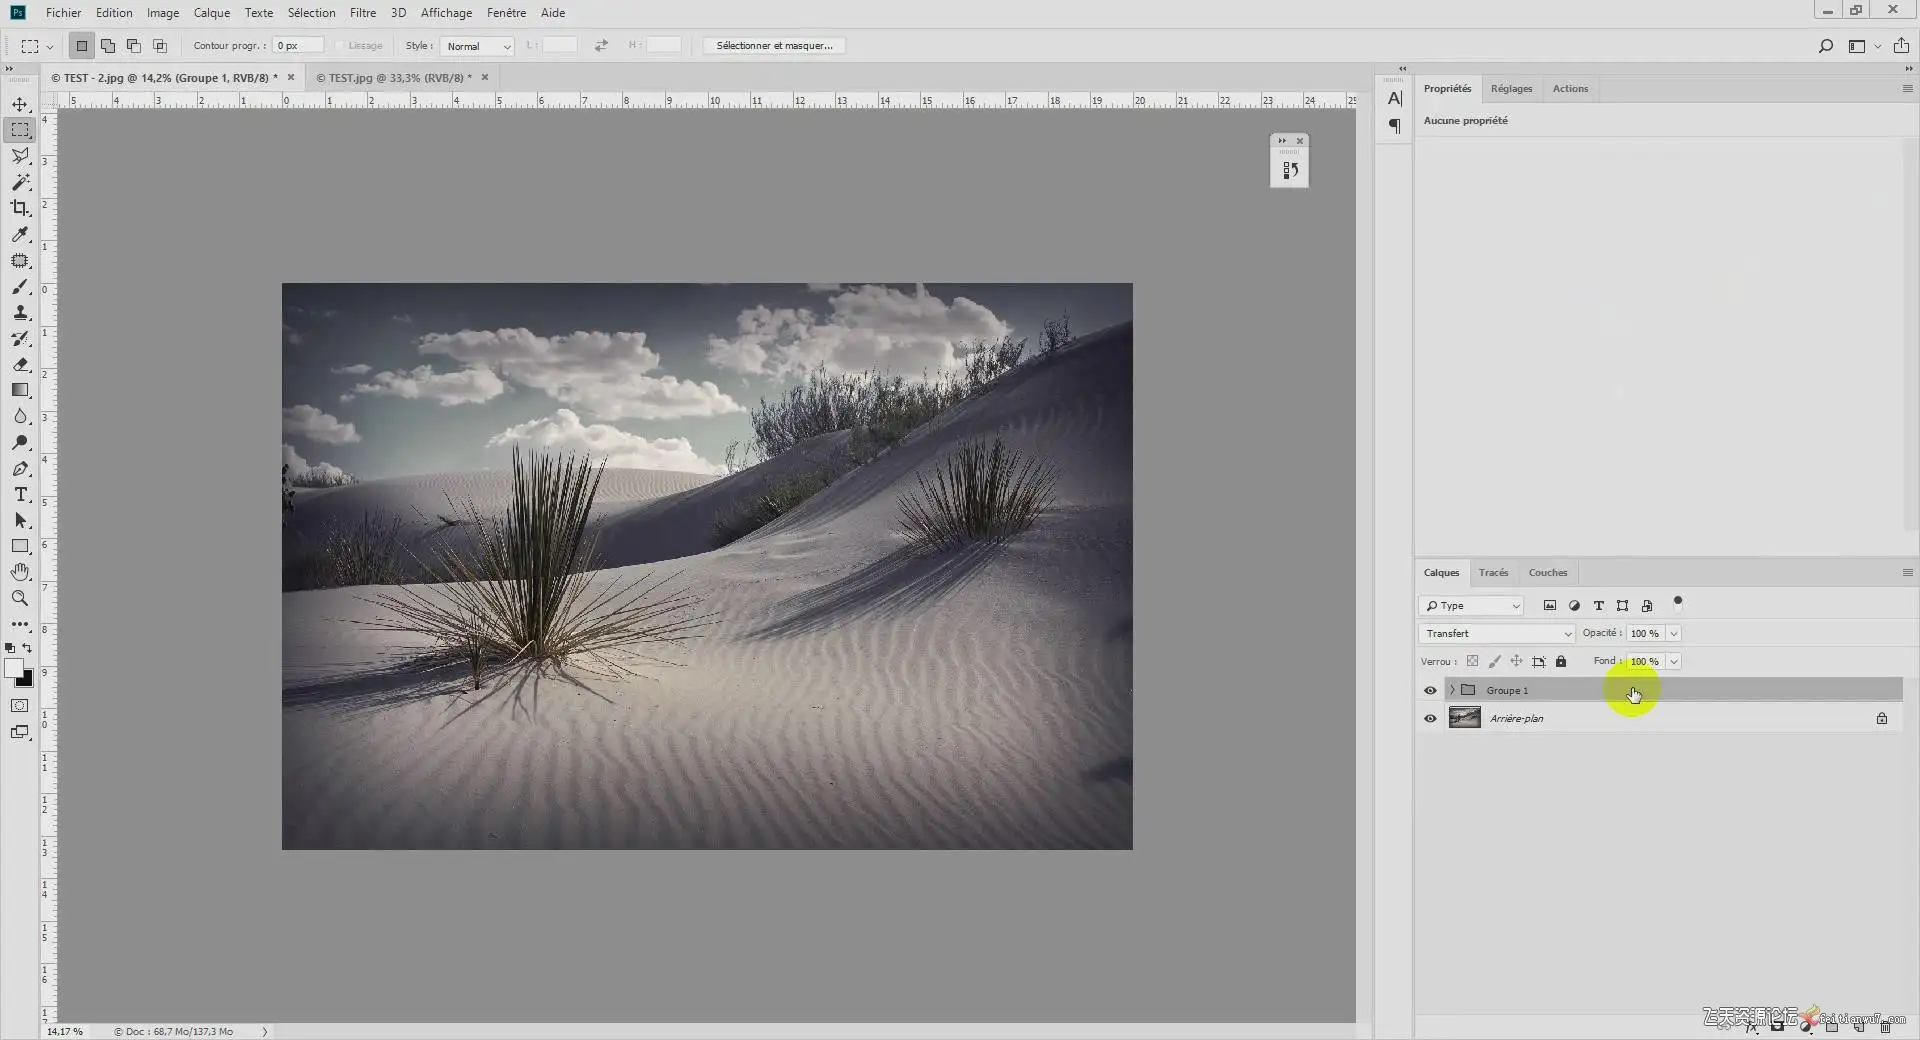1920x1040 pixels.
Task: Switch to the Couches tab
Action: point(1547,573)
